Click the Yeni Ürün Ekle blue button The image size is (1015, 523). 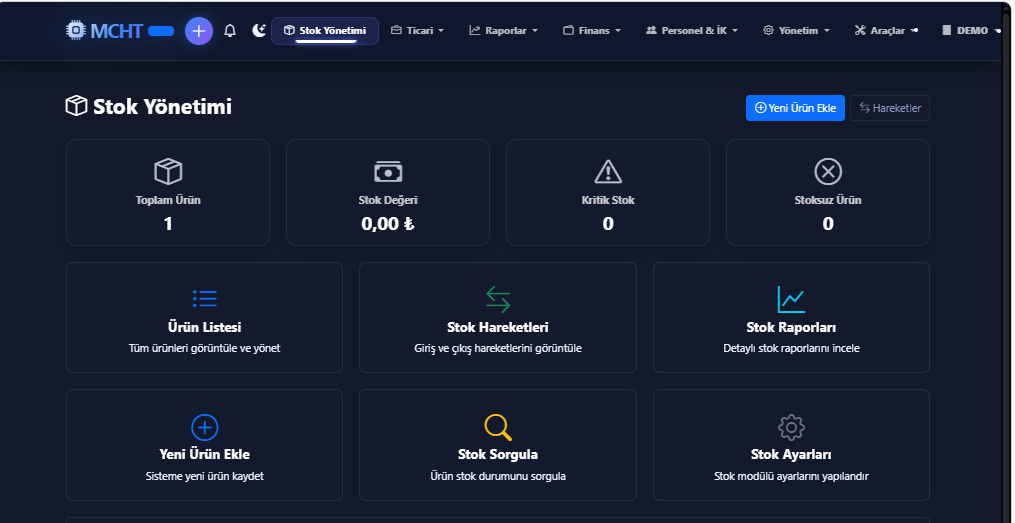[795, 108]
